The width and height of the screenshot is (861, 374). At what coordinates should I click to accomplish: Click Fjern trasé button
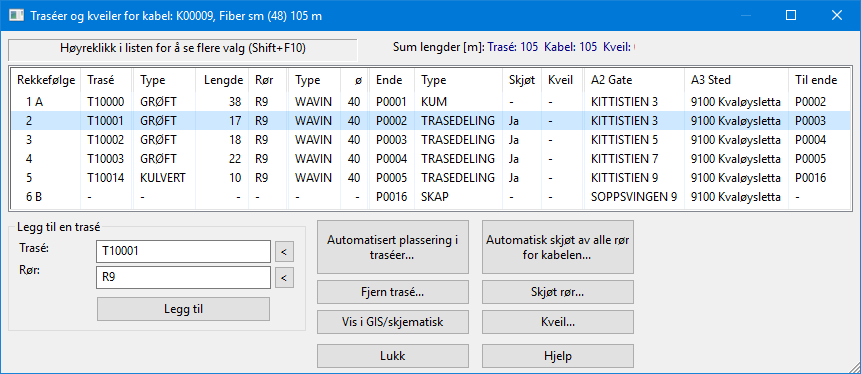(x=393, y=292)
